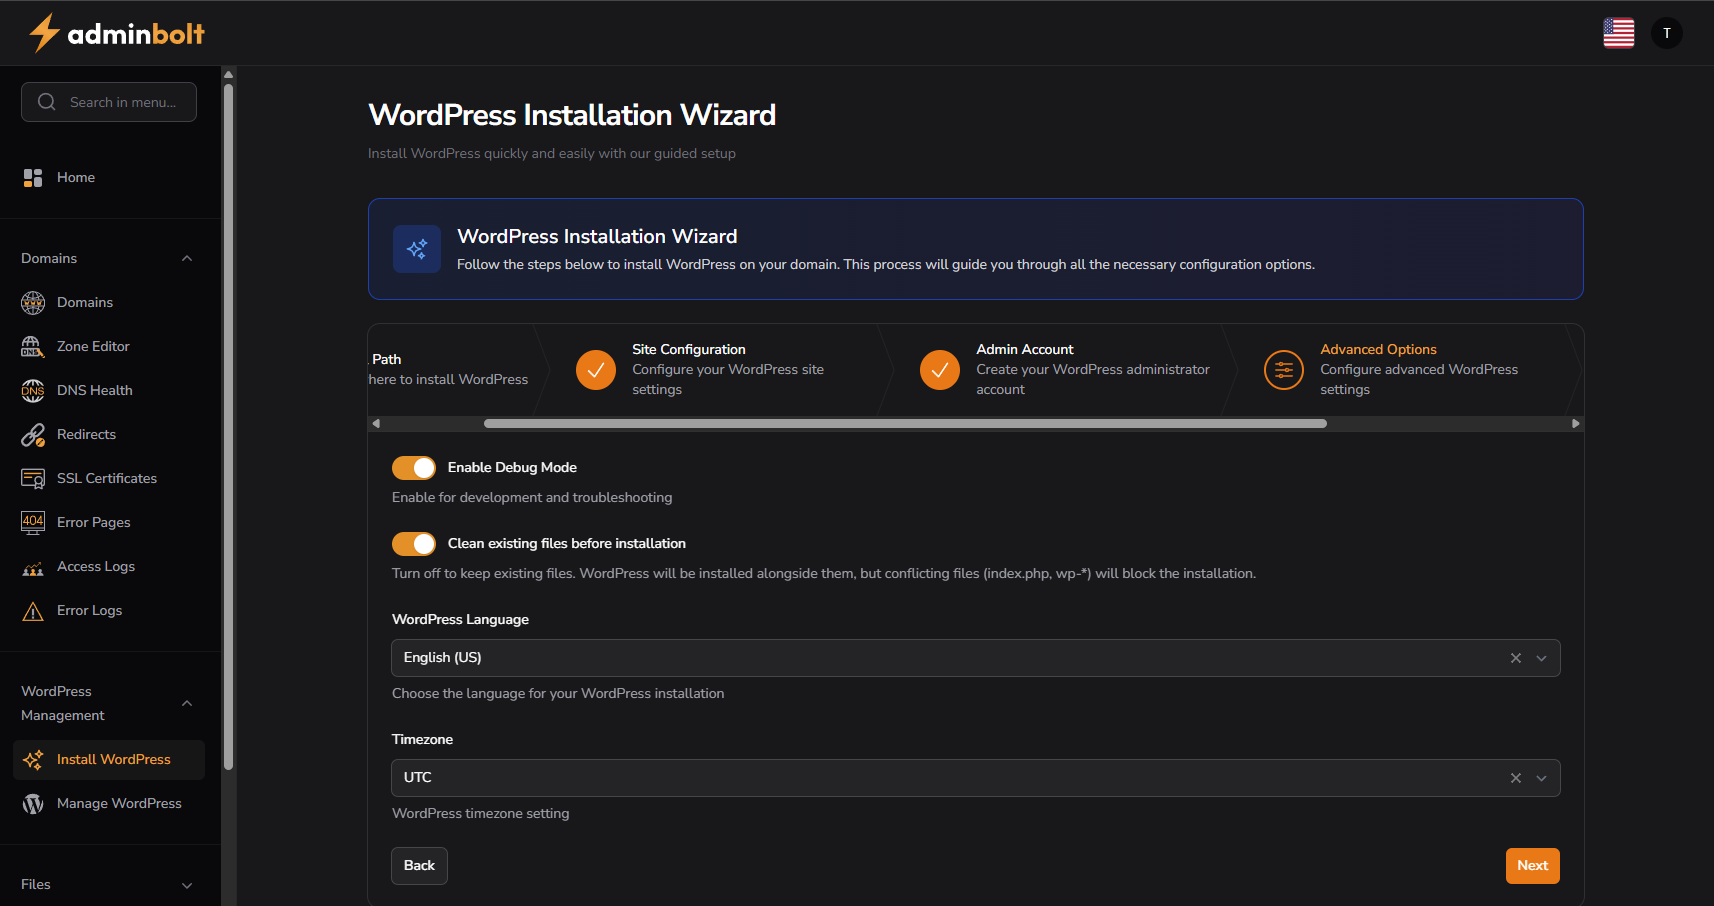Open the Home menu item
1714x906 pixels.
pos(109,178)
